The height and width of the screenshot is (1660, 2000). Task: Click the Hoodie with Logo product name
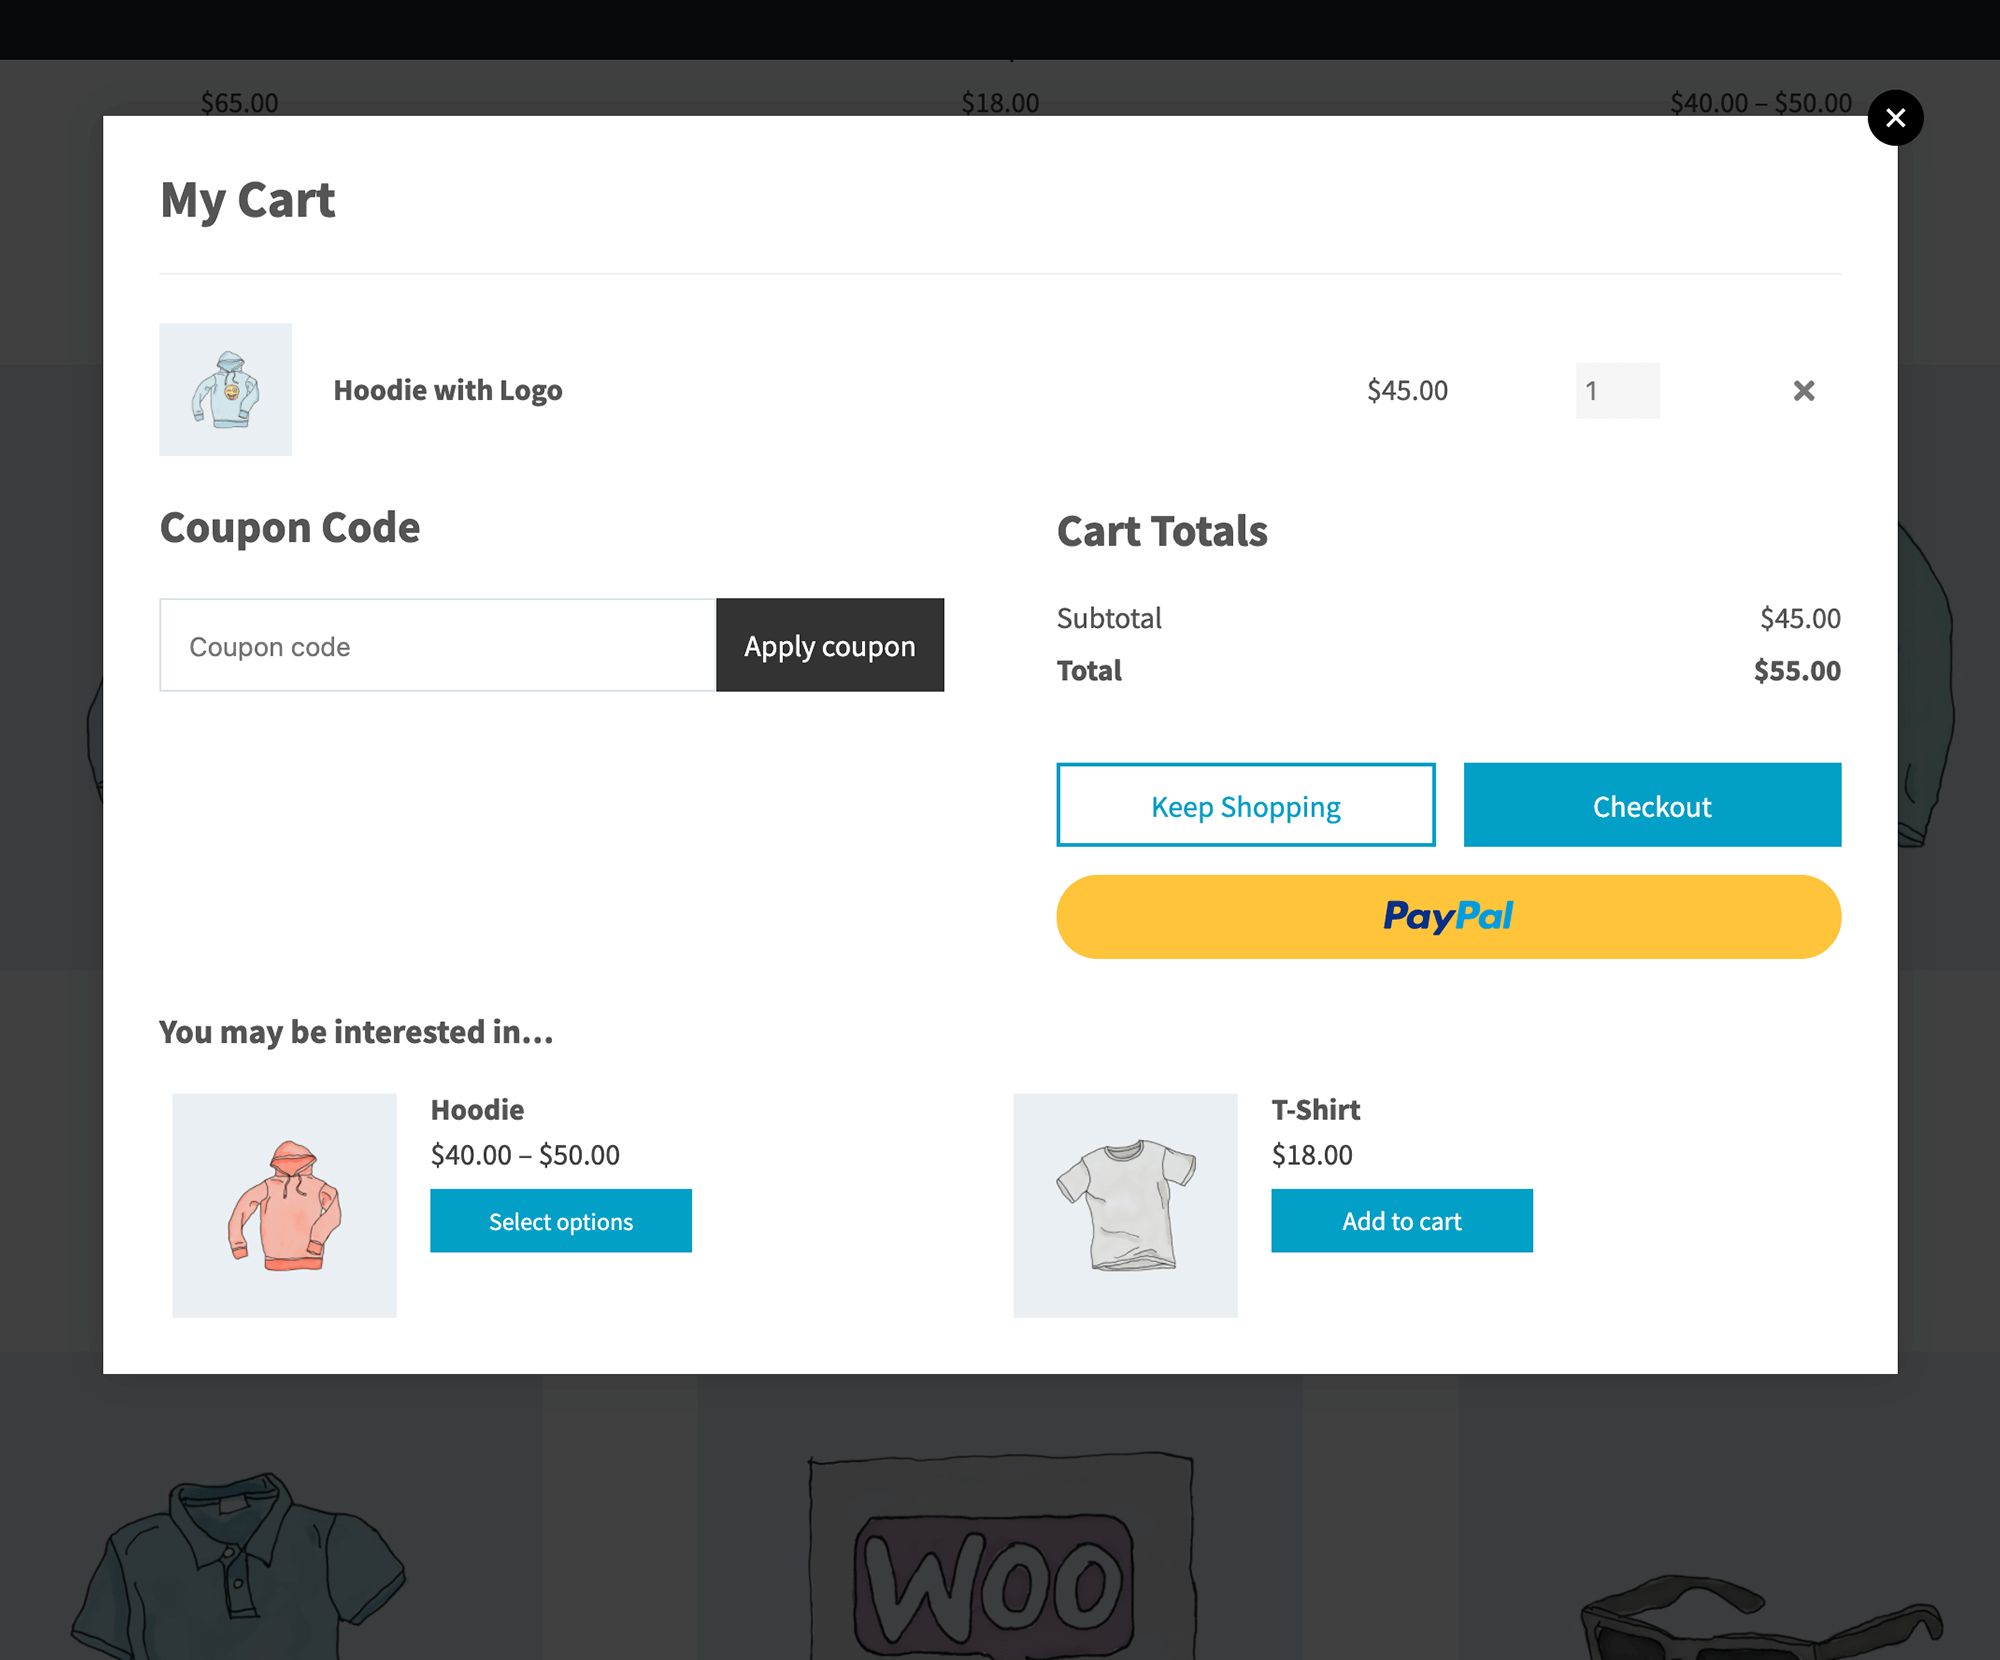tap(448, 391)
